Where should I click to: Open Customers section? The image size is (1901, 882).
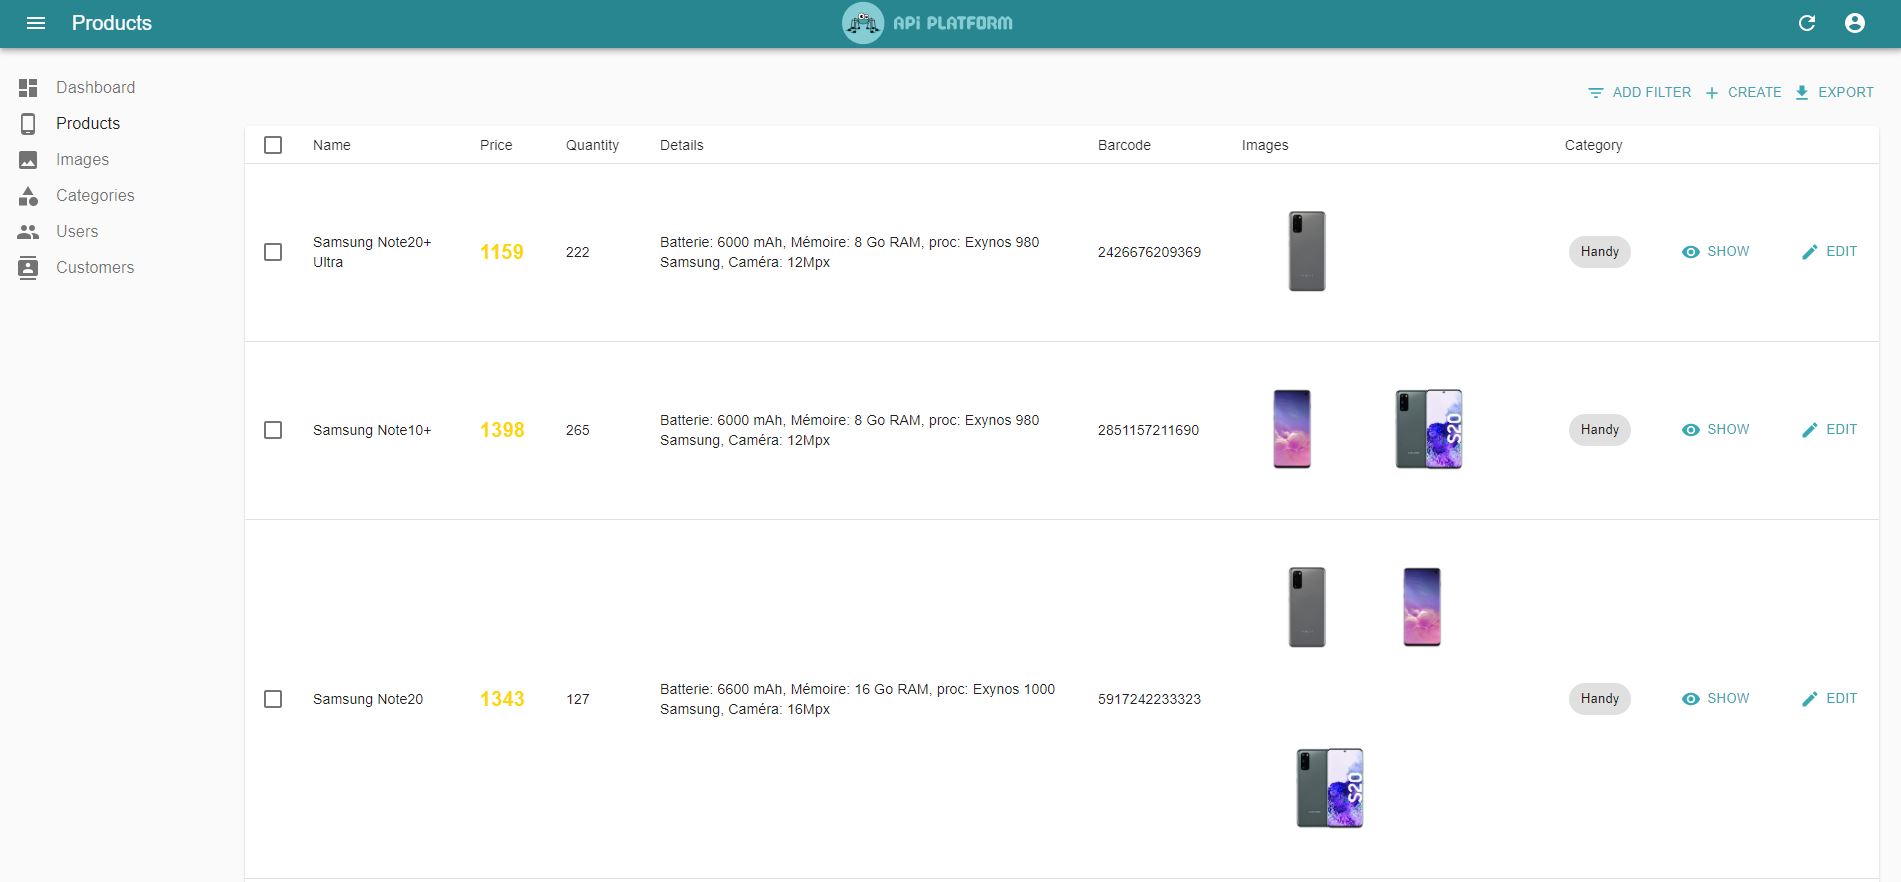[95, 268]
